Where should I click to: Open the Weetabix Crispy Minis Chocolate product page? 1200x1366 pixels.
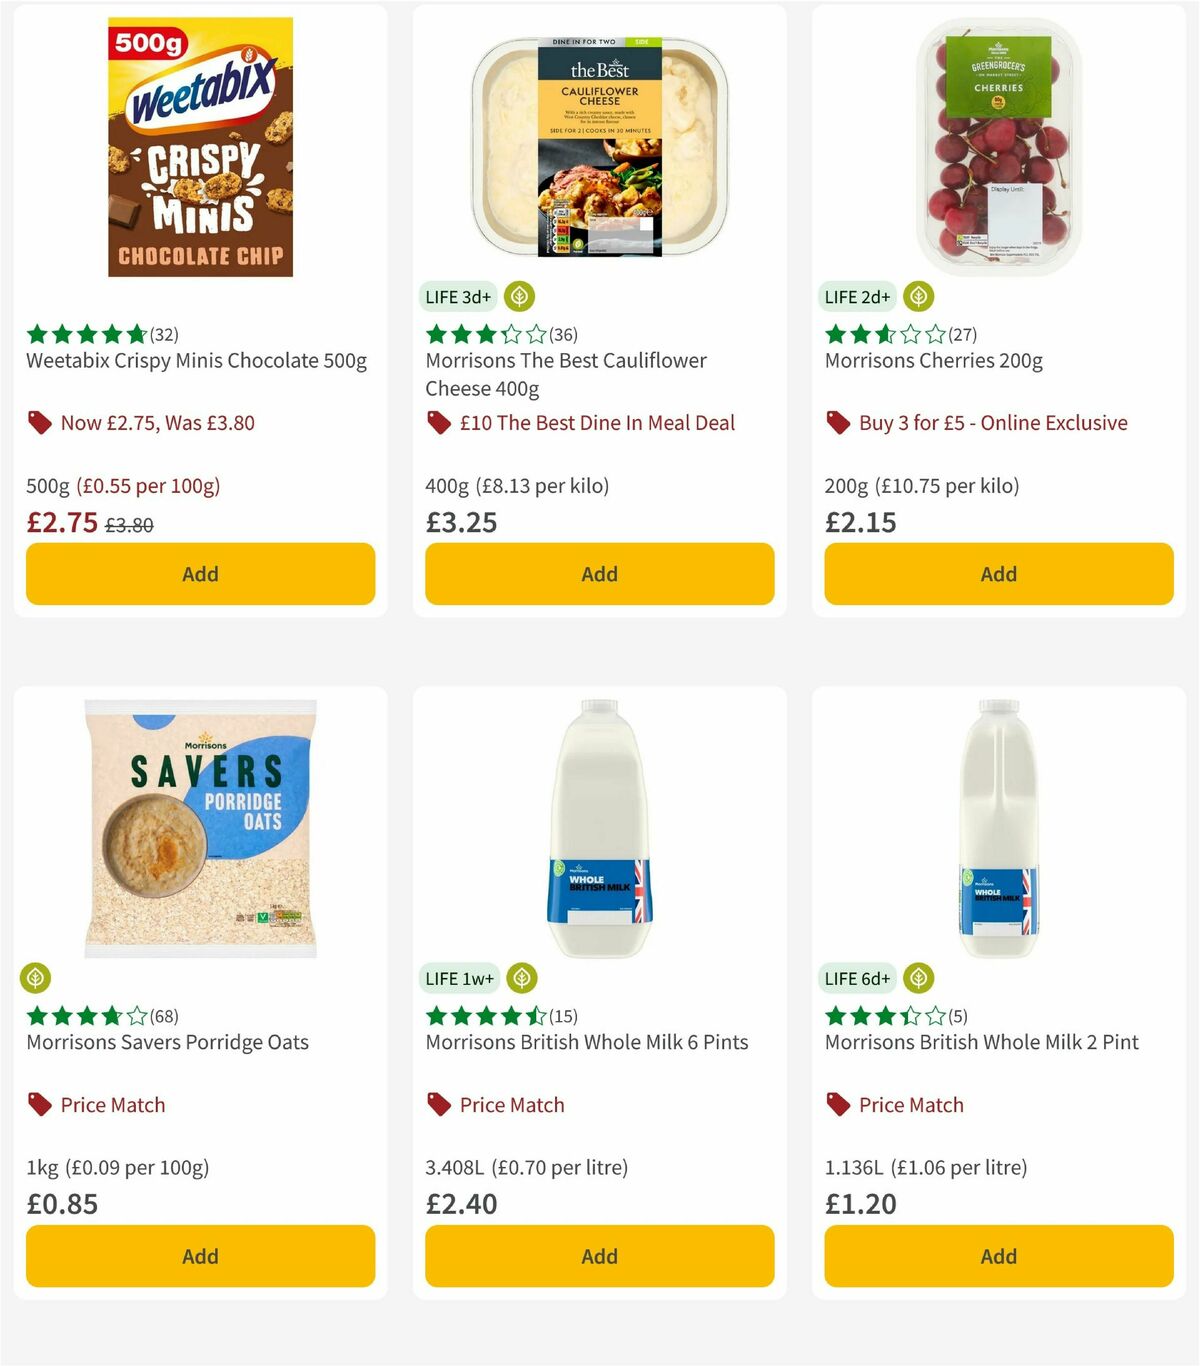tap(195, 361)
